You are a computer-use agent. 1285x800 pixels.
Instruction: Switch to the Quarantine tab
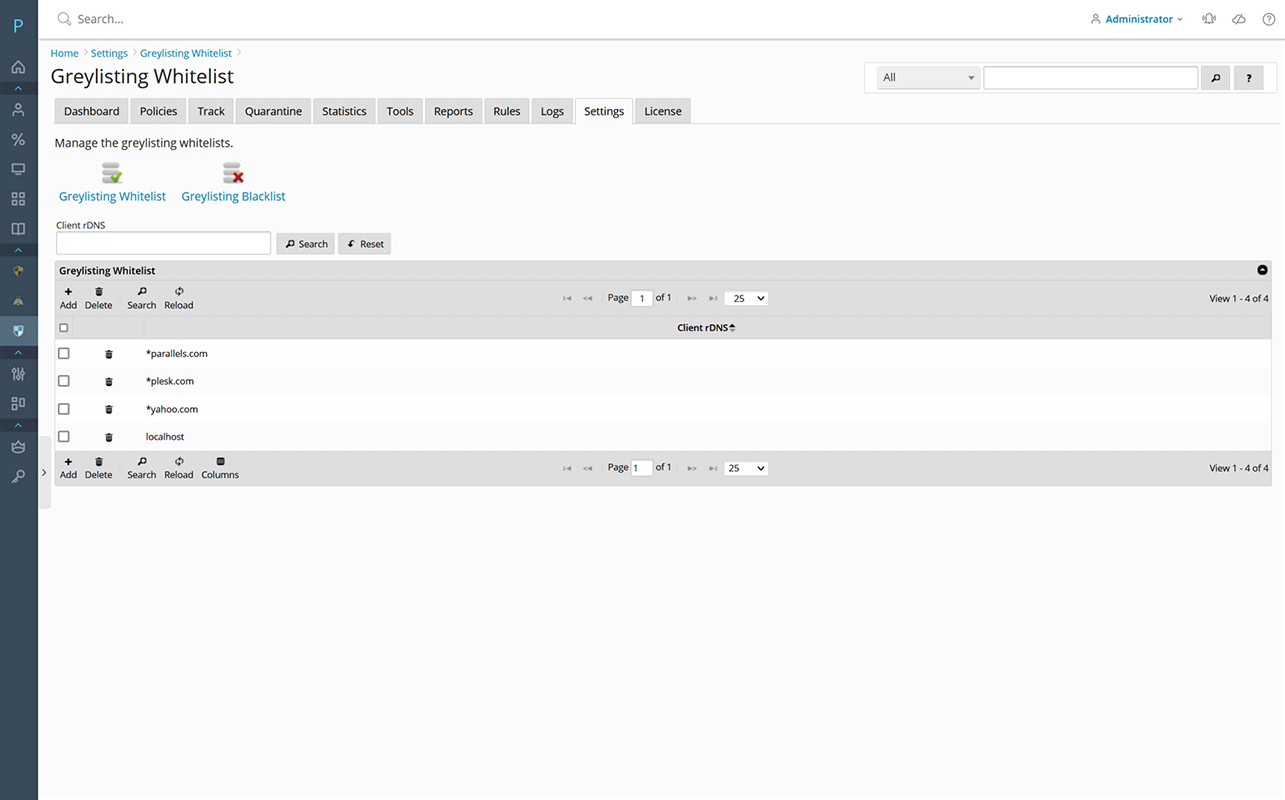(x=273, y=111)
